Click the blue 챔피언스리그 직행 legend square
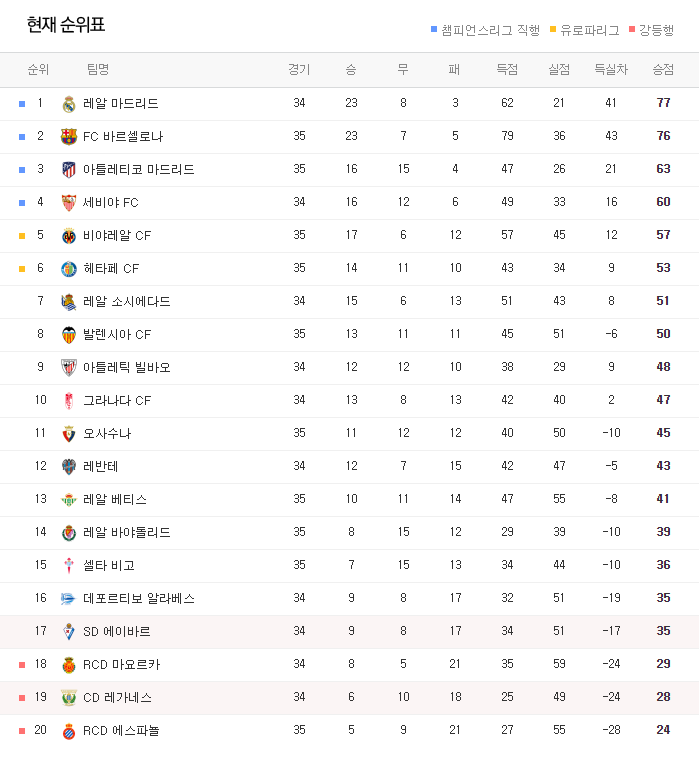699x770 pixels. tap(434, 29)
